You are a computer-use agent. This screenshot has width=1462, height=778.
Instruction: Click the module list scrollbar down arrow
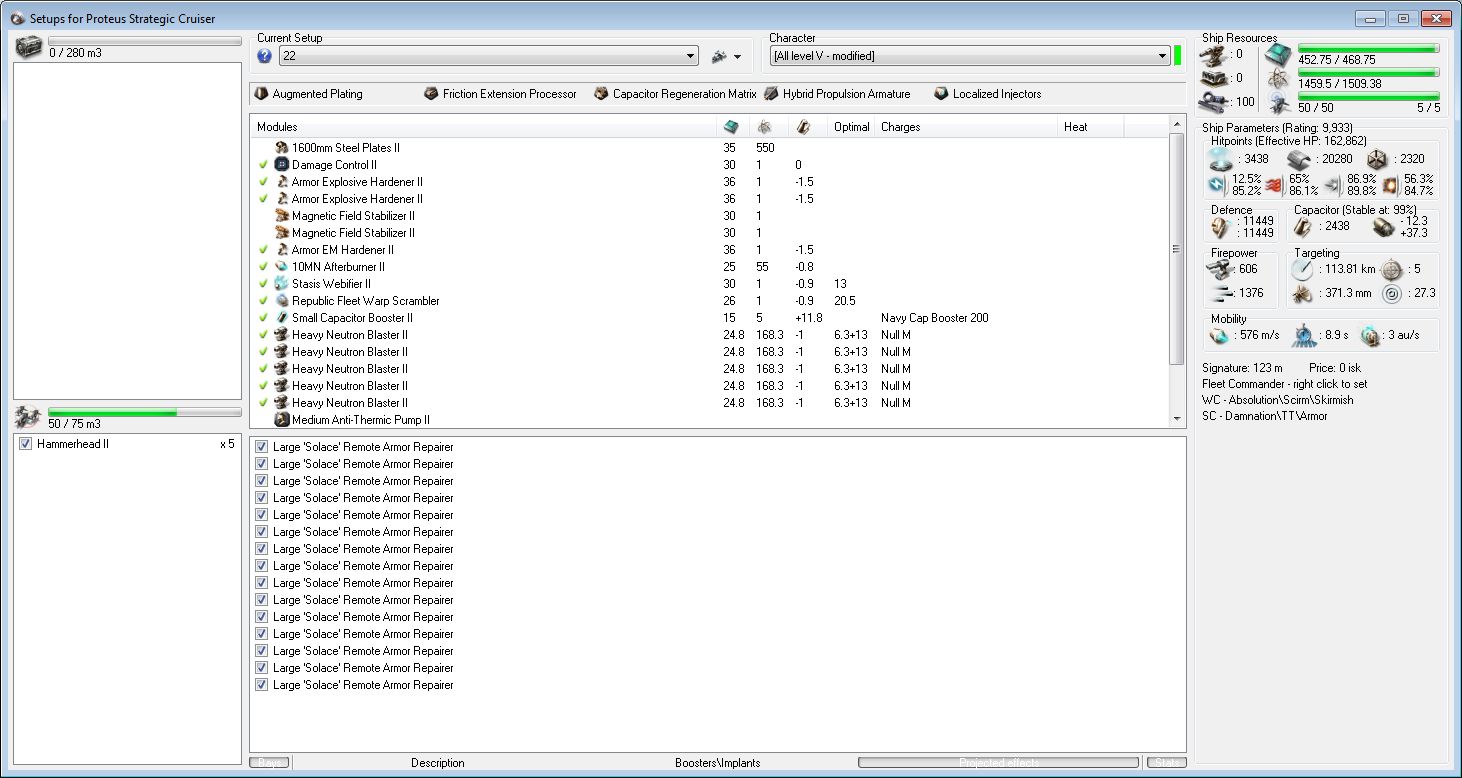pyautogui.click(x=1177, y=419)
